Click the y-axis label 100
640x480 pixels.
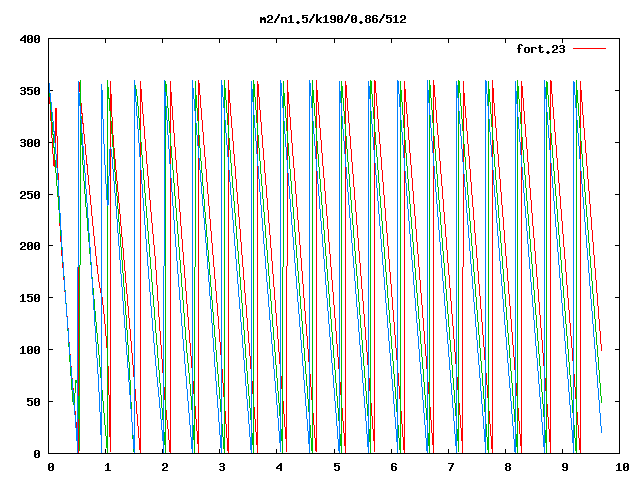[30, 350]
